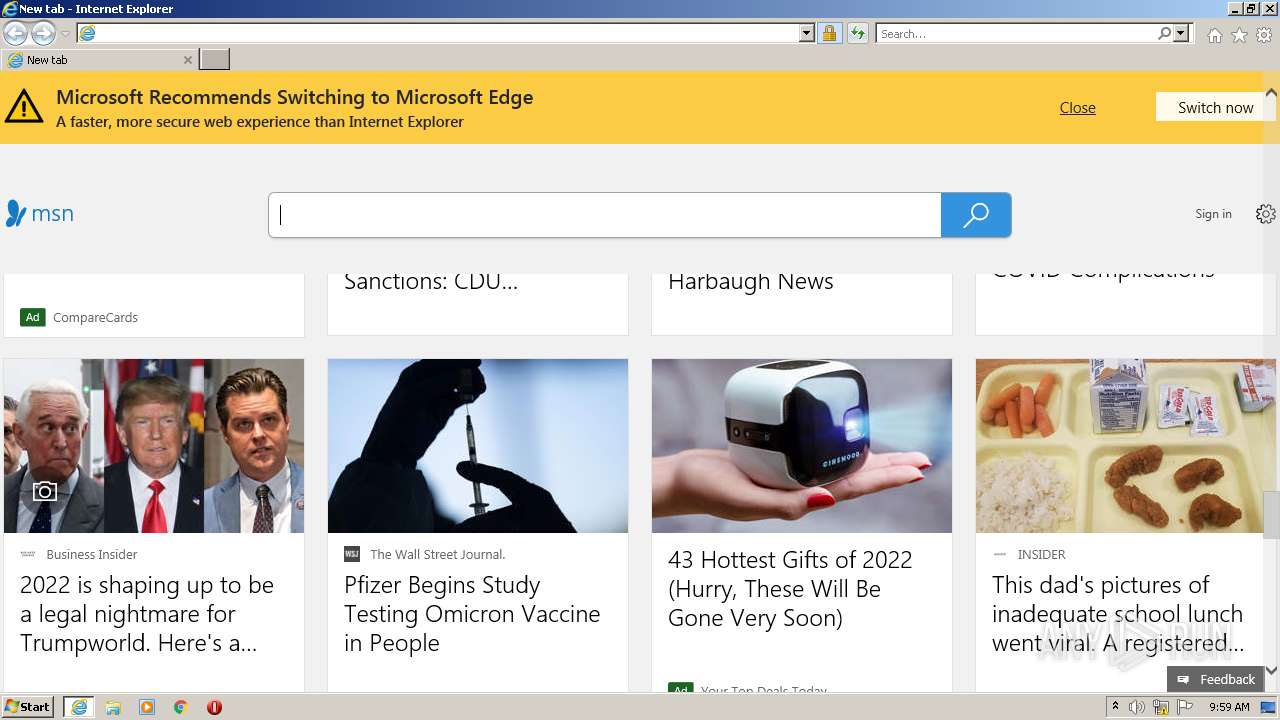The width and height of the screenshot is (1280, 720).
Task: Open the msn logo homepage link
Action: (40, 213)
